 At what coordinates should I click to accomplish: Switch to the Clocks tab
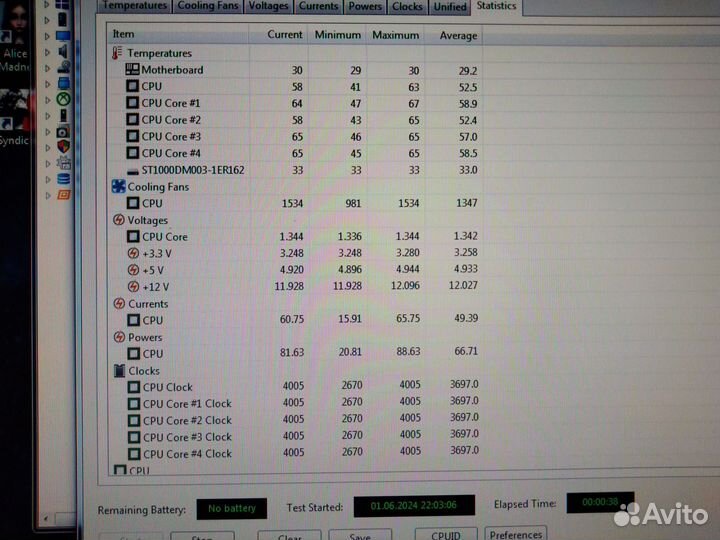[x=407, y=6]
